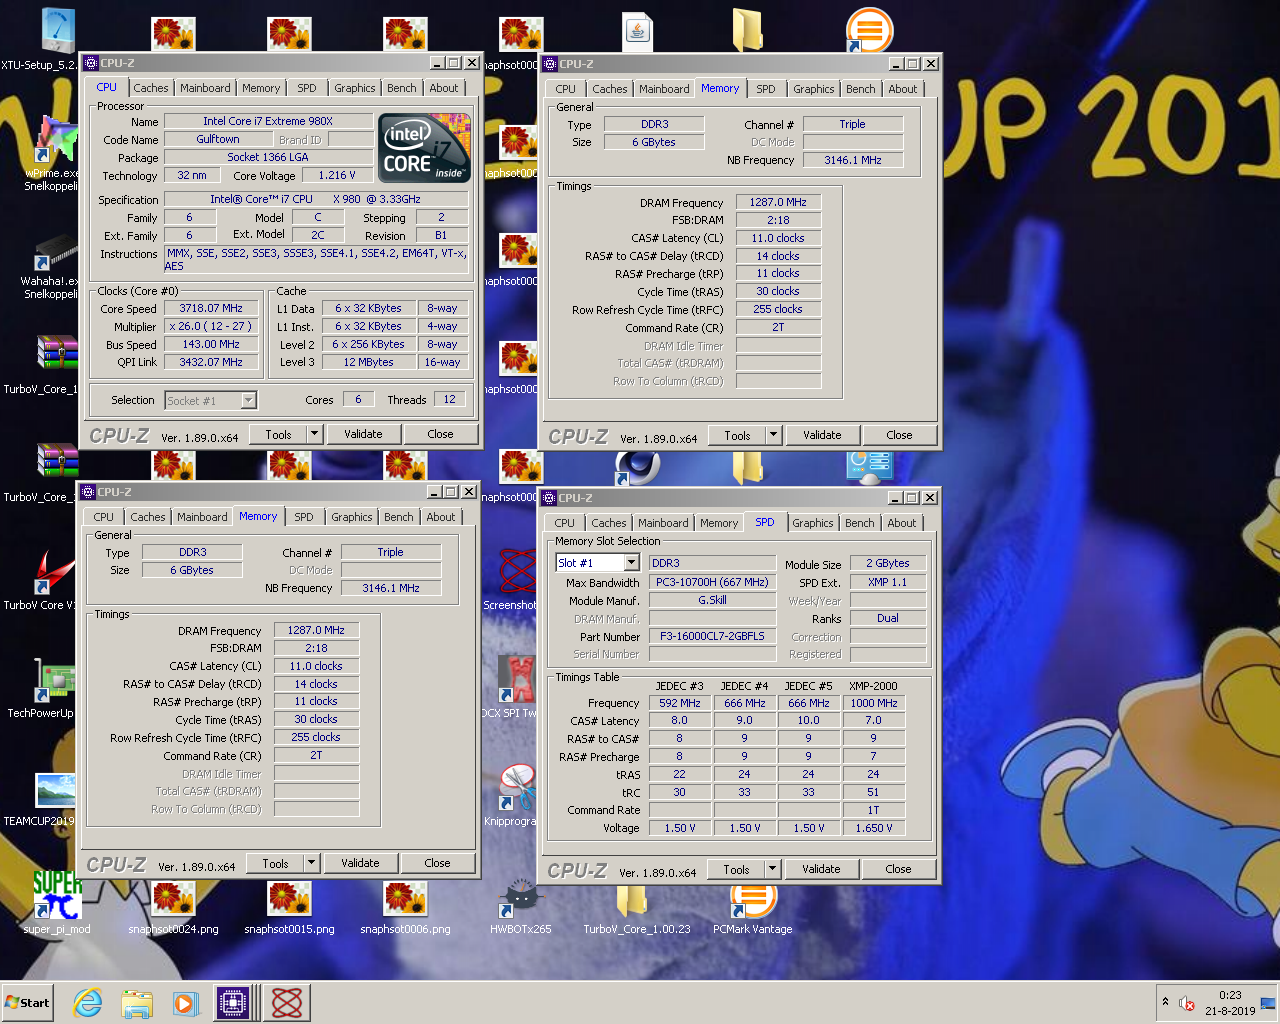Click the Core Speed 3718.07 MHz field
Image resolution: width=1280 pixels, height=1024 pixels.
tap(211, 308)
